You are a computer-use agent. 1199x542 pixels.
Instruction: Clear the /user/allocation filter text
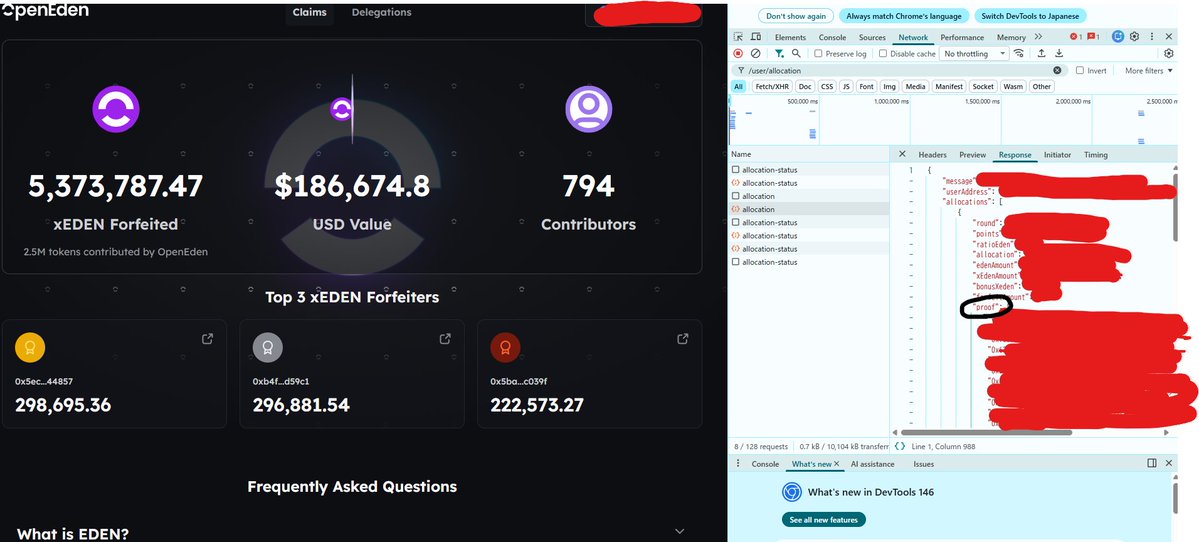[1058, 70]
